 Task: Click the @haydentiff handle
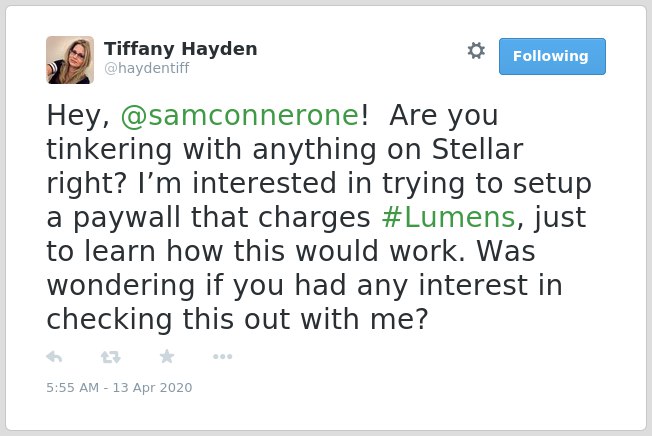pyautogui.click(x=147, y=68)
